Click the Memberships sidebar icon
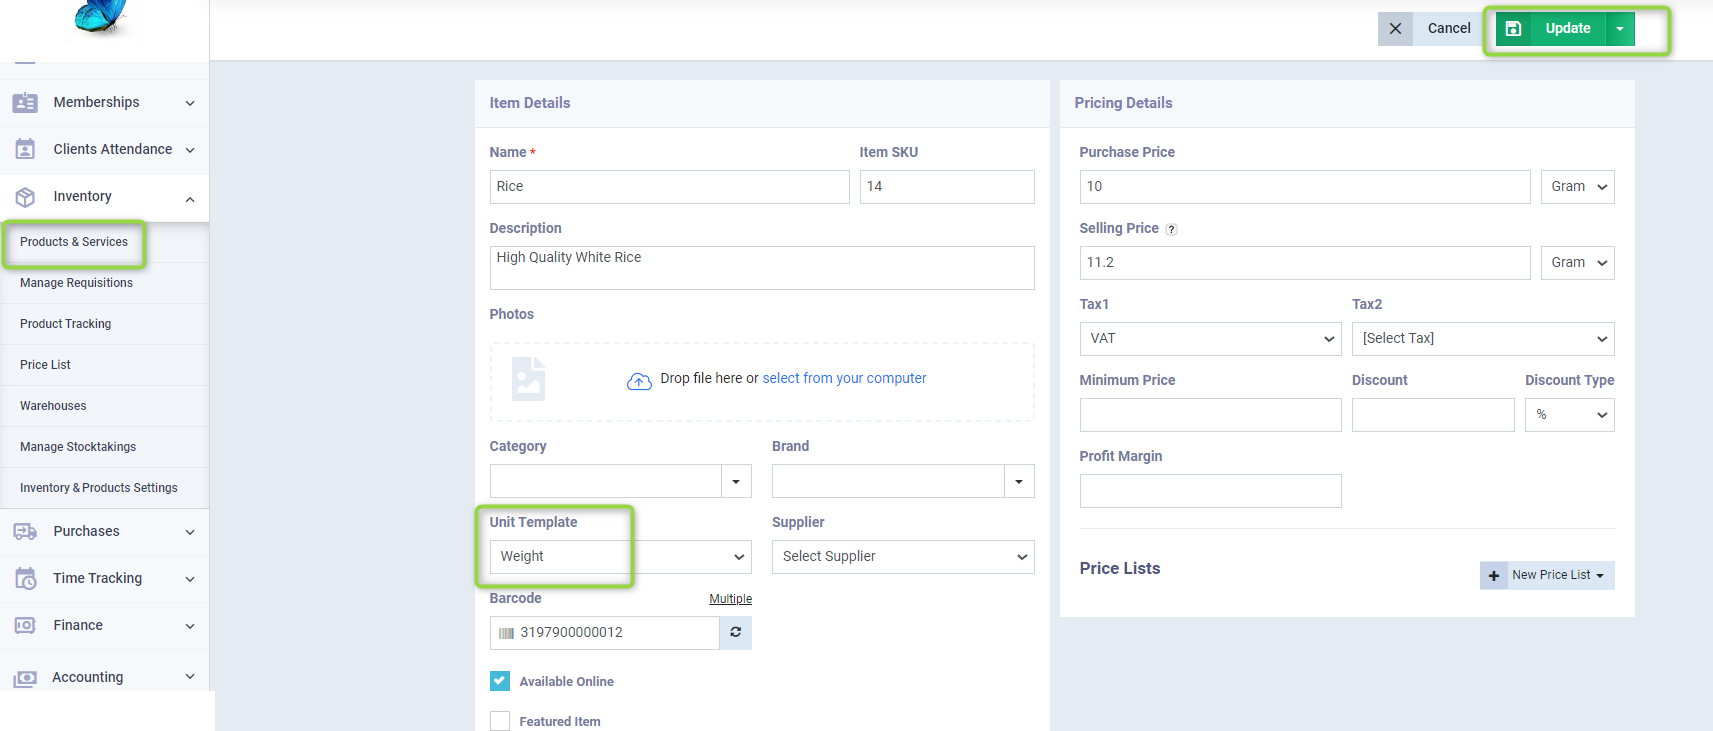This screenshot has height=731, width=1713. [25, 103]
